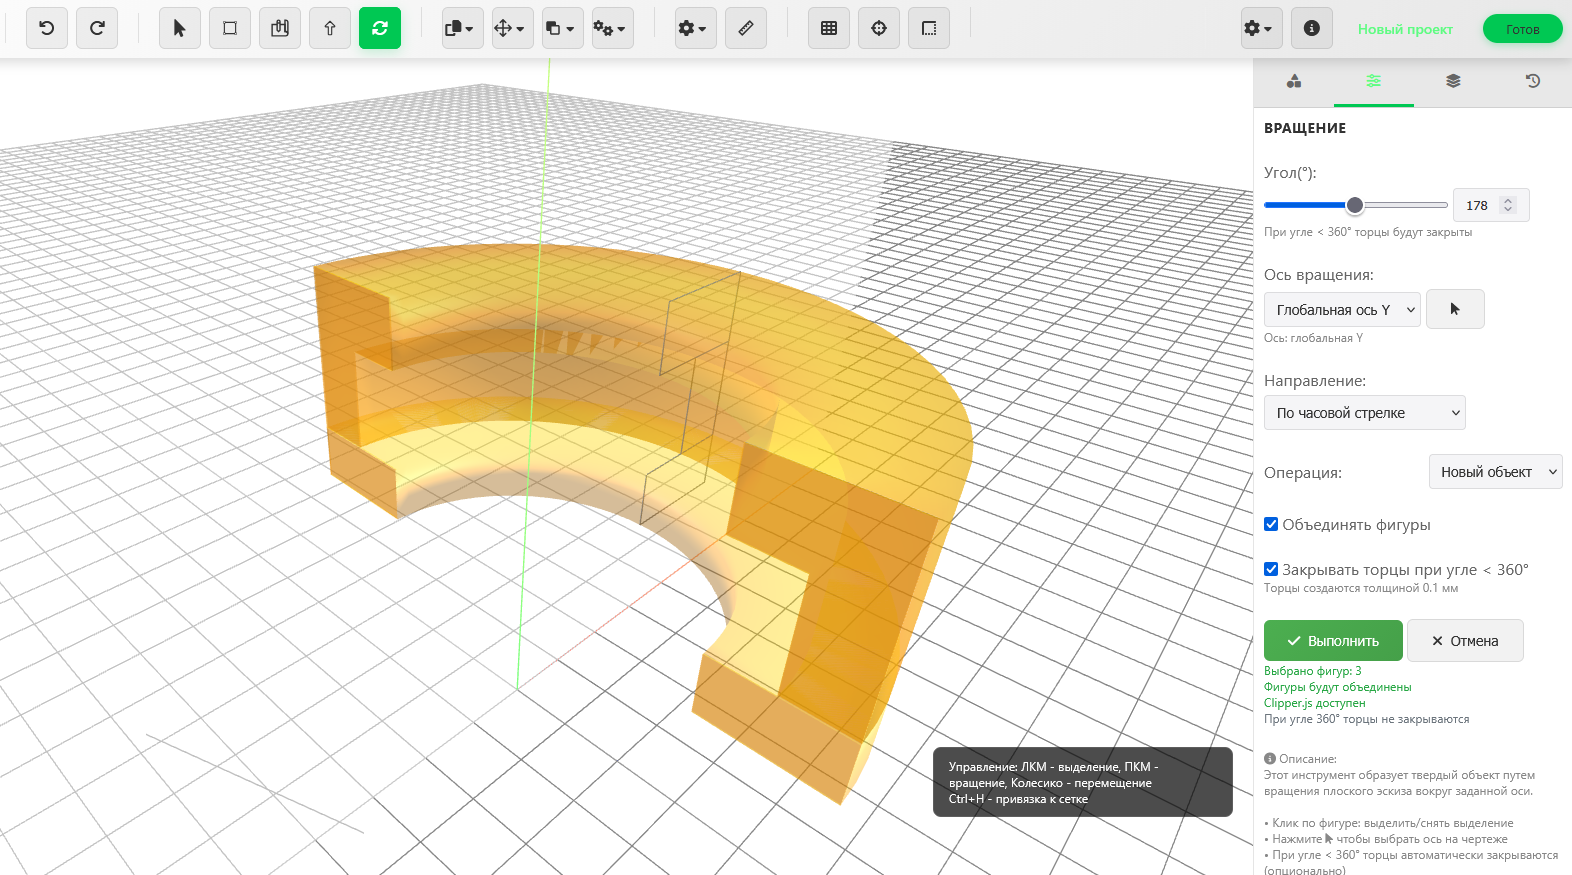Open the history panel tab
1572x875 pixels.
pos(1533,81)
